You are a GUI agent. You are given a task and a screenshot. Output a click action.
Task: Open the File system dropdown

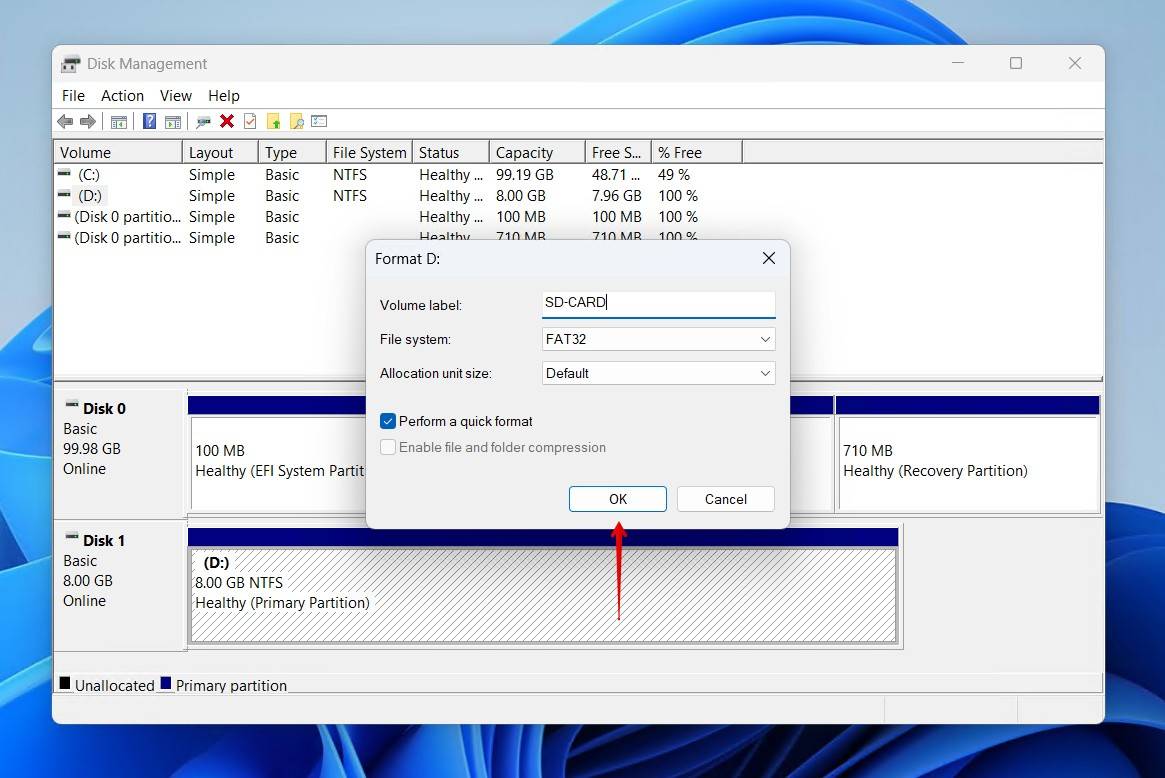[x=658, y=339]
